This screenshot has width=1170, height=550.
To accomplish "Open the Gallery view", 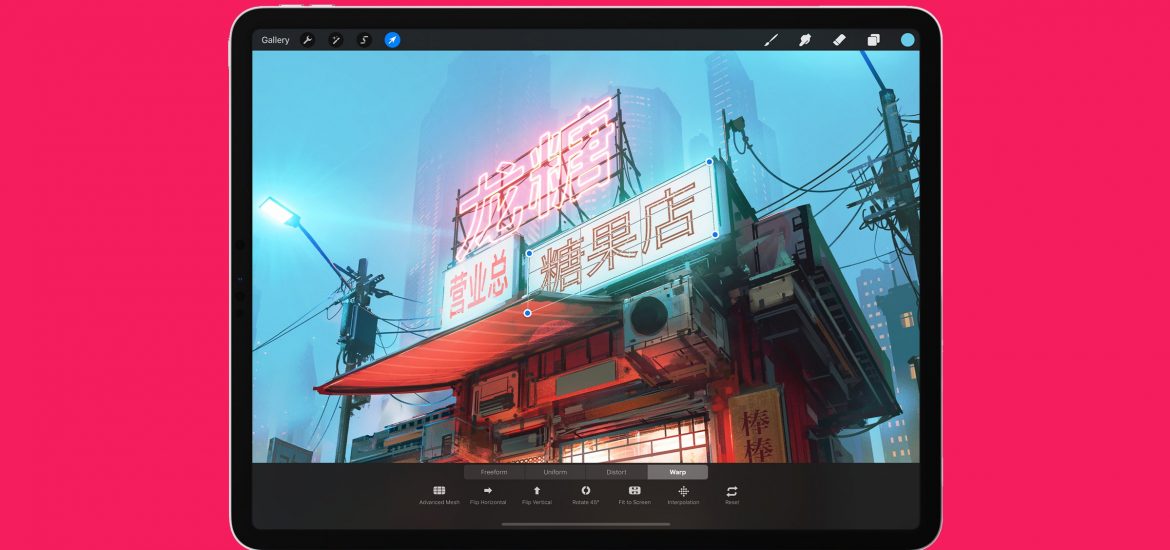I will click(x=275, y=40).
